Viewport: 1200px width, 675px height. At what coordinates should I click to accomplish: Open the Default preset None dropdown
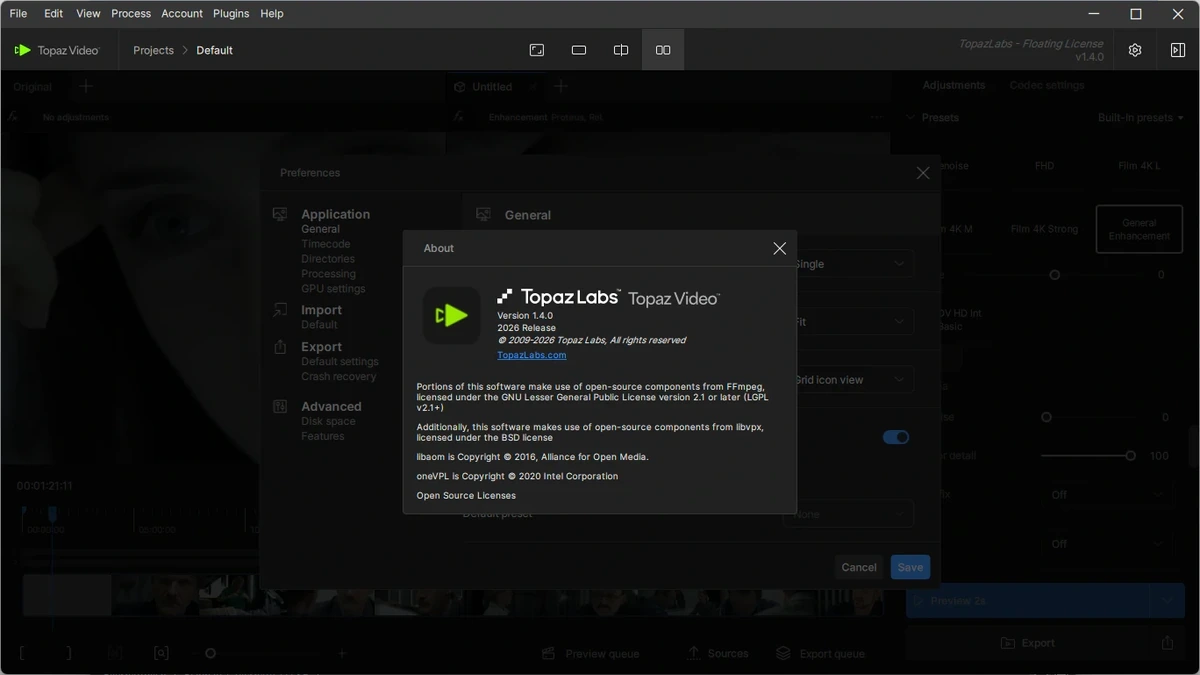848,514
